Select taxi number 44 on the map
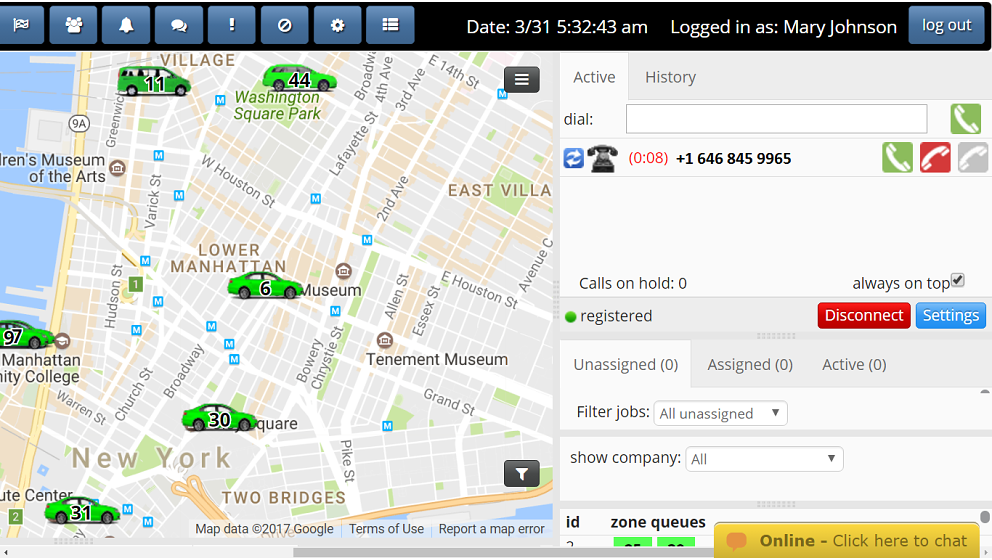 (x=299, y=78)
